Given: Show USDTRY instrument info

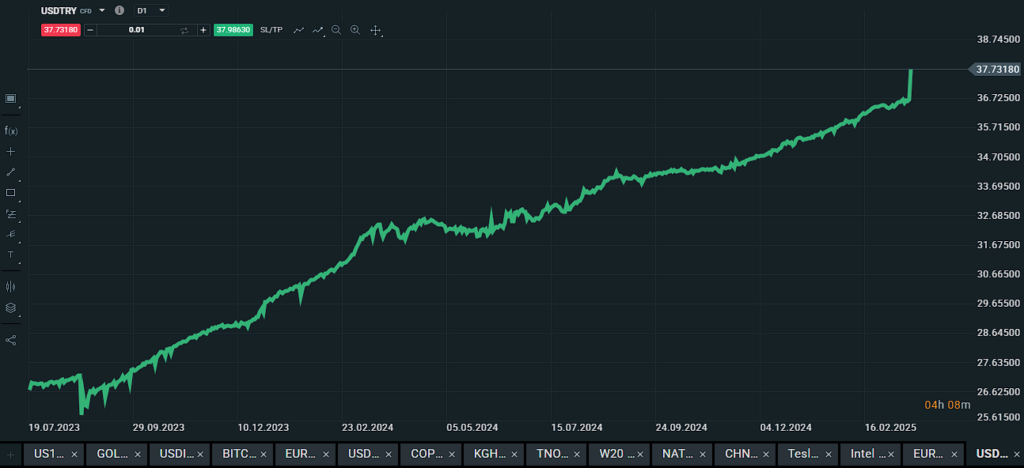Looking at the screenshot, I should pyautogui.click(x=120, y=10).
